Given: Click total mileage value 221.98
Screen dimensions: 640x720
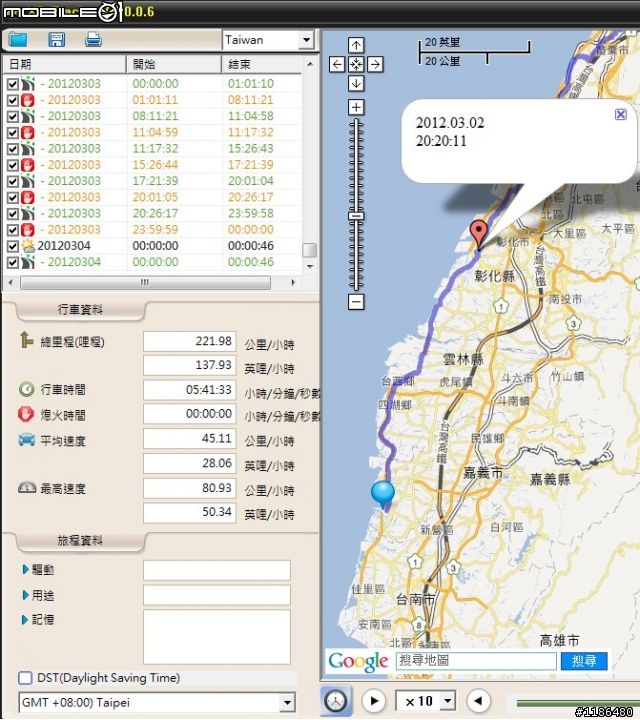Looking at the screenshot, I should coord(190,341).
